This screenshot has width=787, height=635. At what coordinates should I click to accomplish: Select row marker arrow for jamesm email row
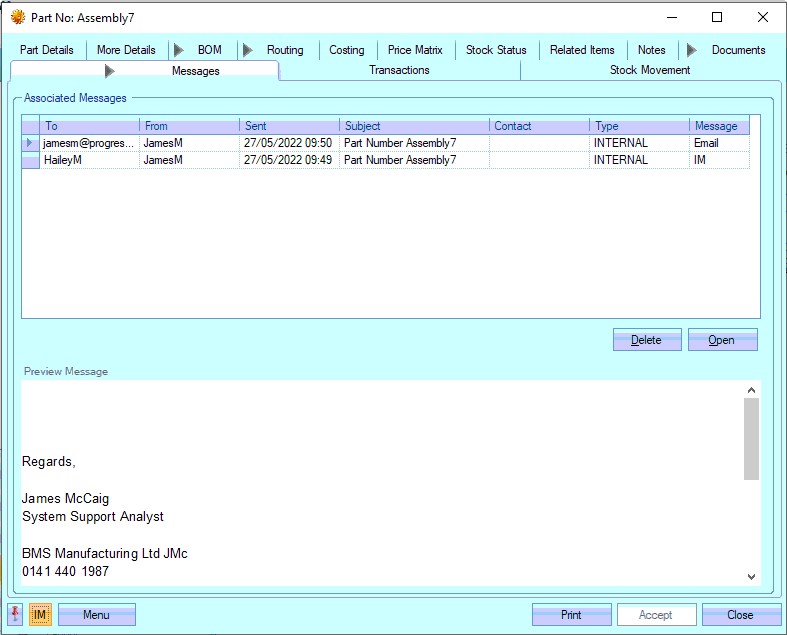tap(30, 143)
